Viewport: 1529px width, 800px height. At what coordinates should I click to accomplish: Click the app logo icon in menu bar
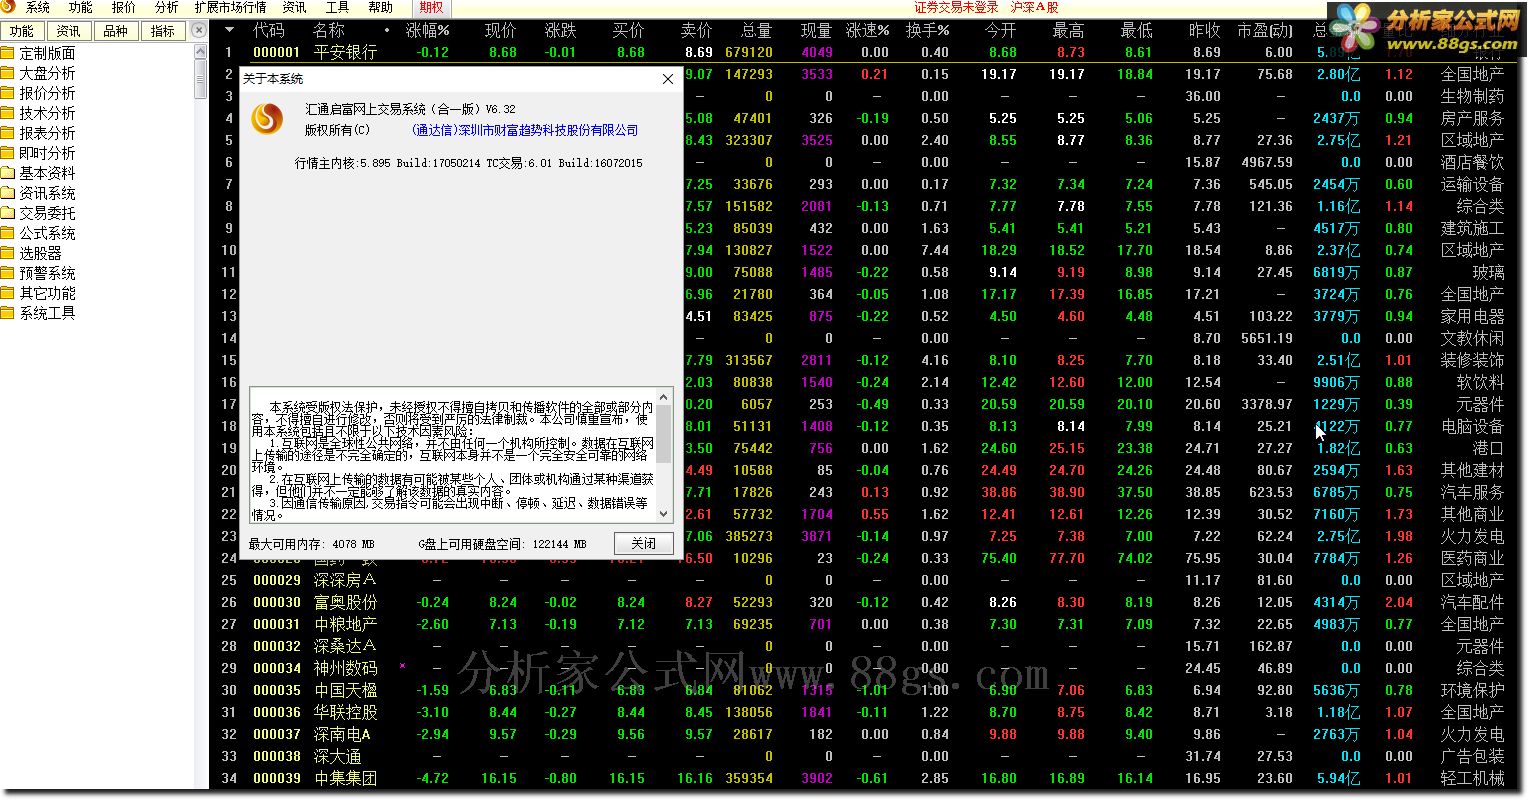9,7
